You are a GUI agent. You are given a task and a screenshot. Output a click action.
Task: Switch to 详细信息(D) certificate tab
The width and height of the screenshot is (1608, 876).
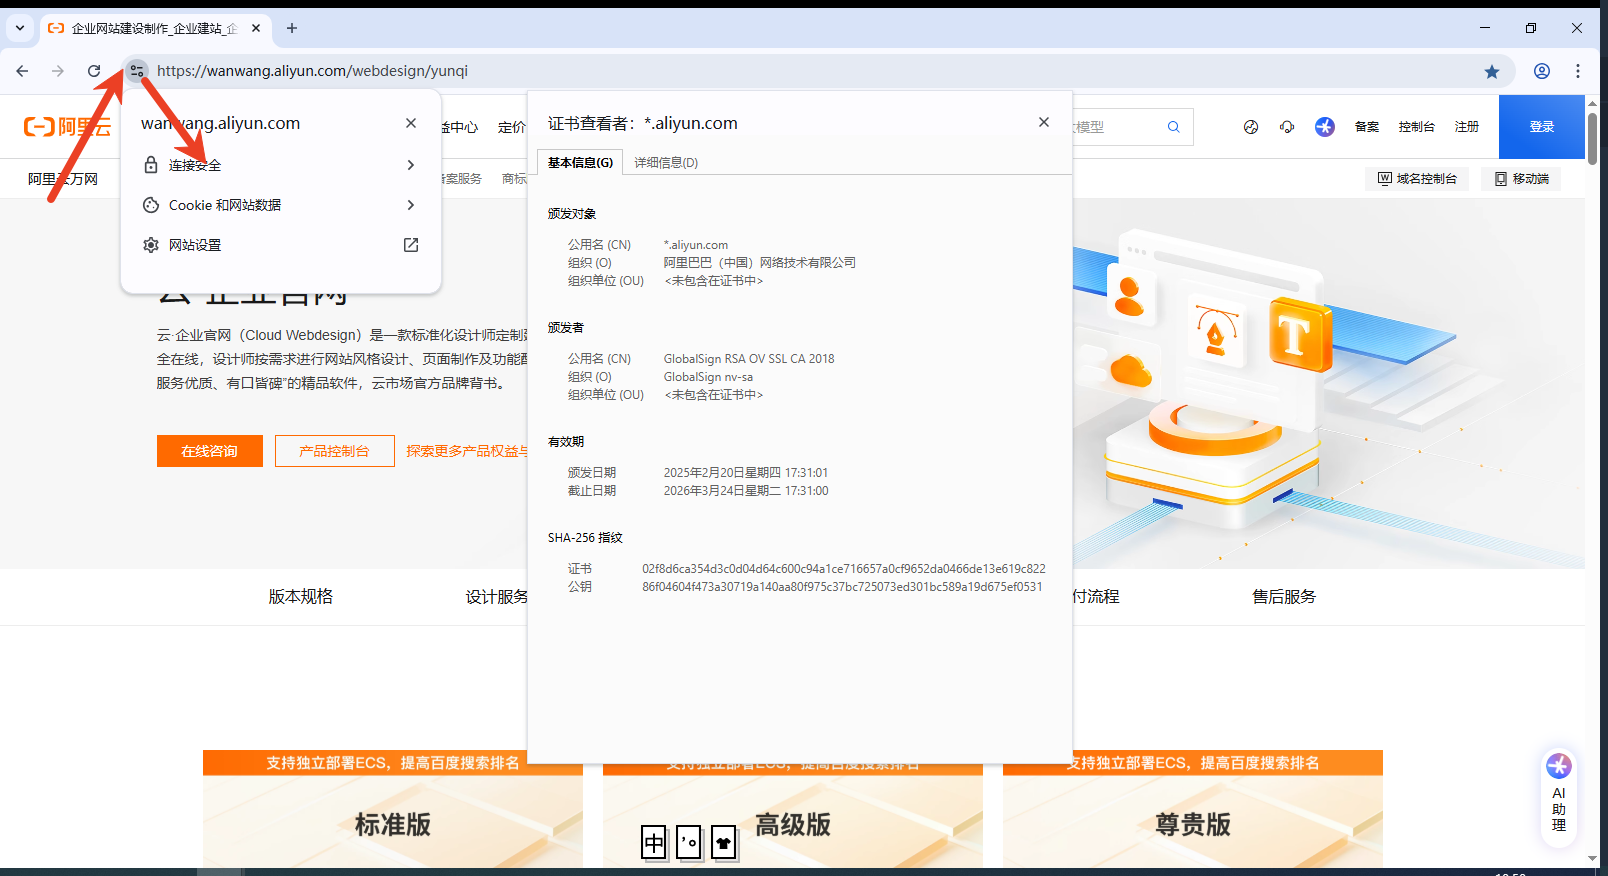tap(666, 162)
